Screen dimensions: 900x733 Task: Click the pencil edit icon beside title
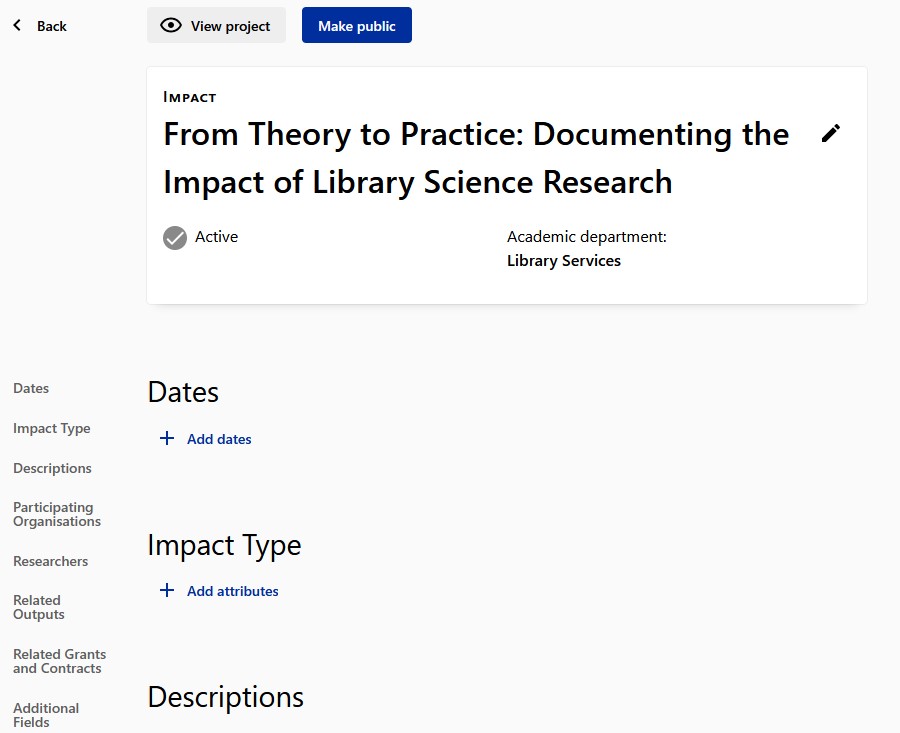[x=831, y=134]
